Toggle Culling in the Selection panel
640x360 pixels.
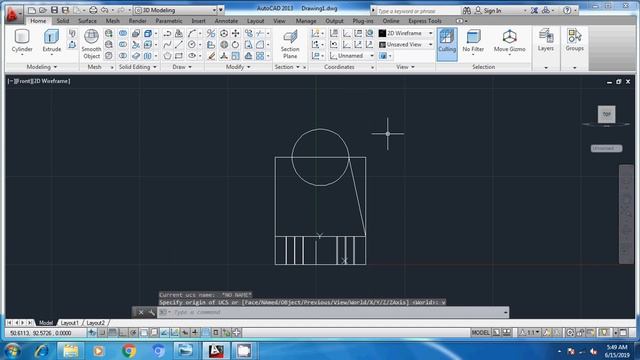point(447,44)
